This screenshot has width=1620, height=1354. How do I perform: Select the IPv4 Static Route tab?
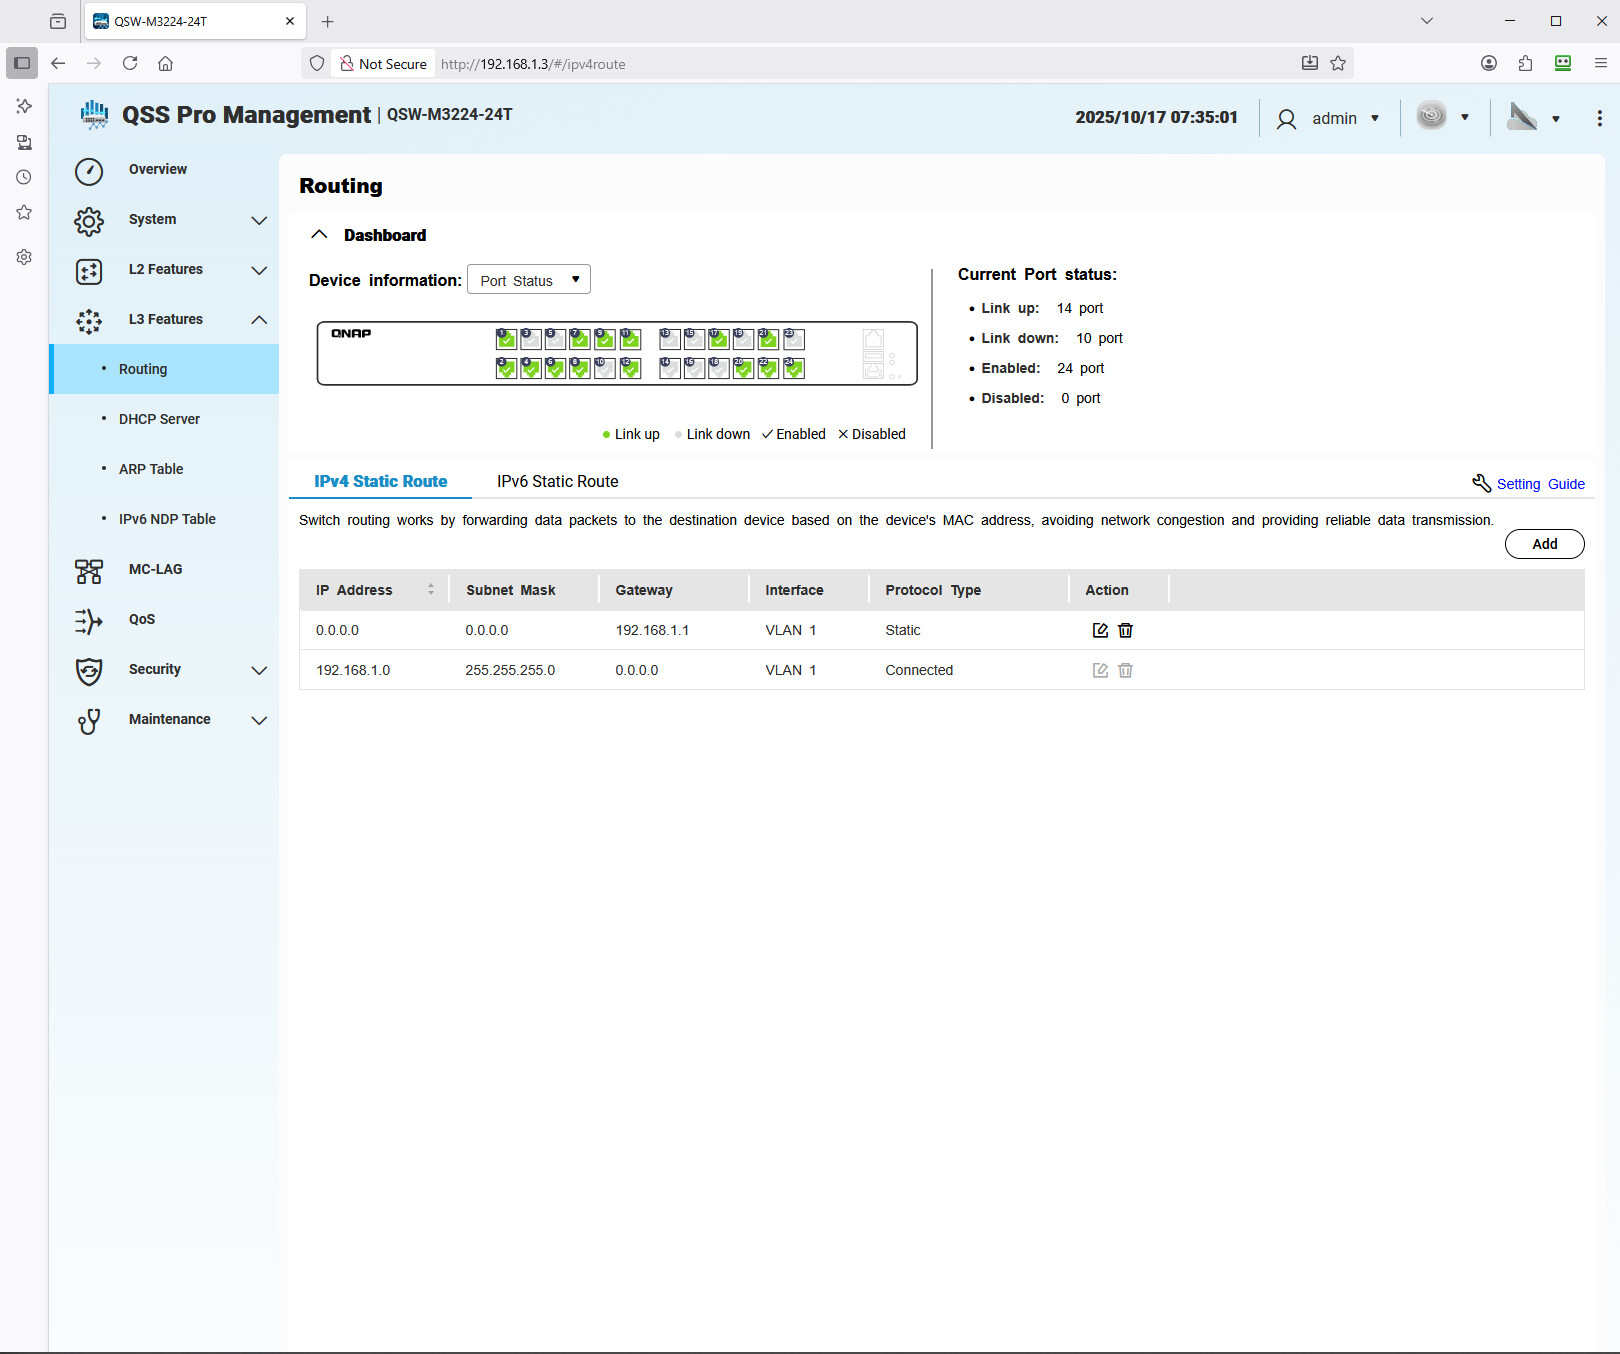[x=380, y=481]
